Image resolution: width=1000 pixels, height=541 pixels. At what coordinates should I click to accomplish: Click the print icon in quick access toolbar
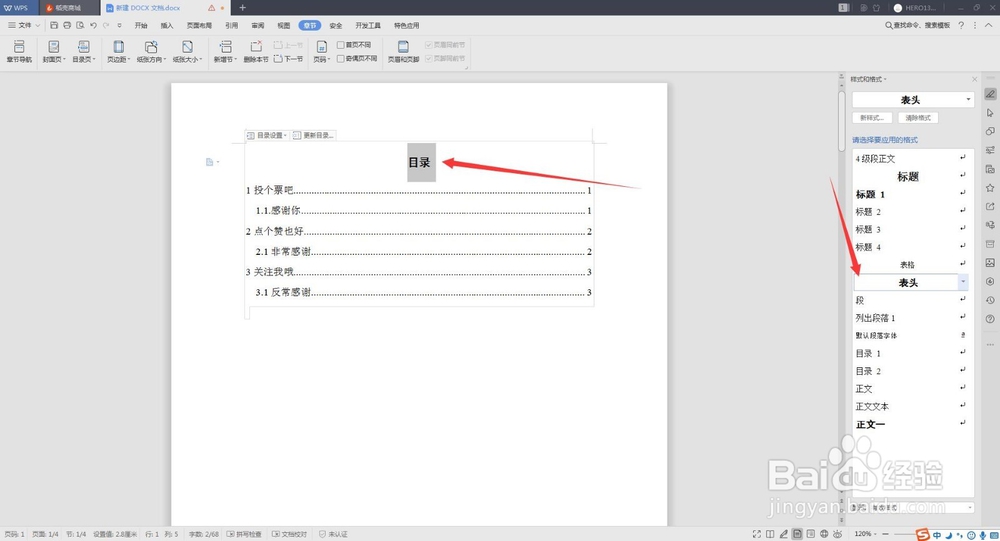coord(67,26)
